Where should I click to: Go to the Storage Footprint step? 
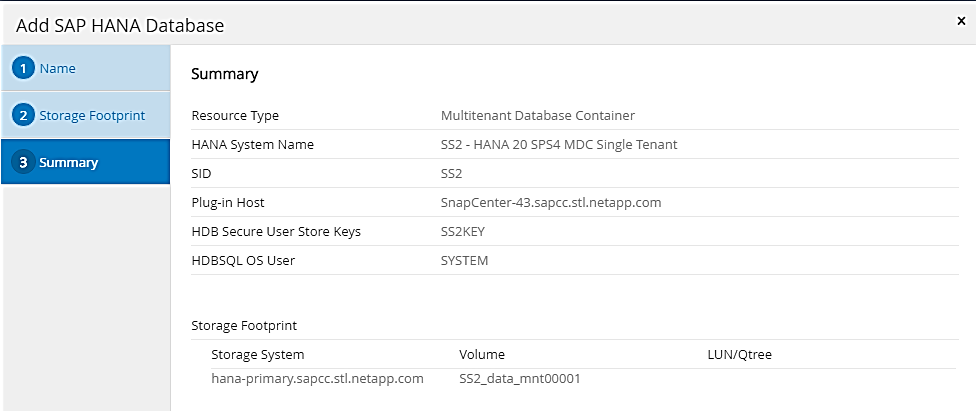(x=92, y=116)
